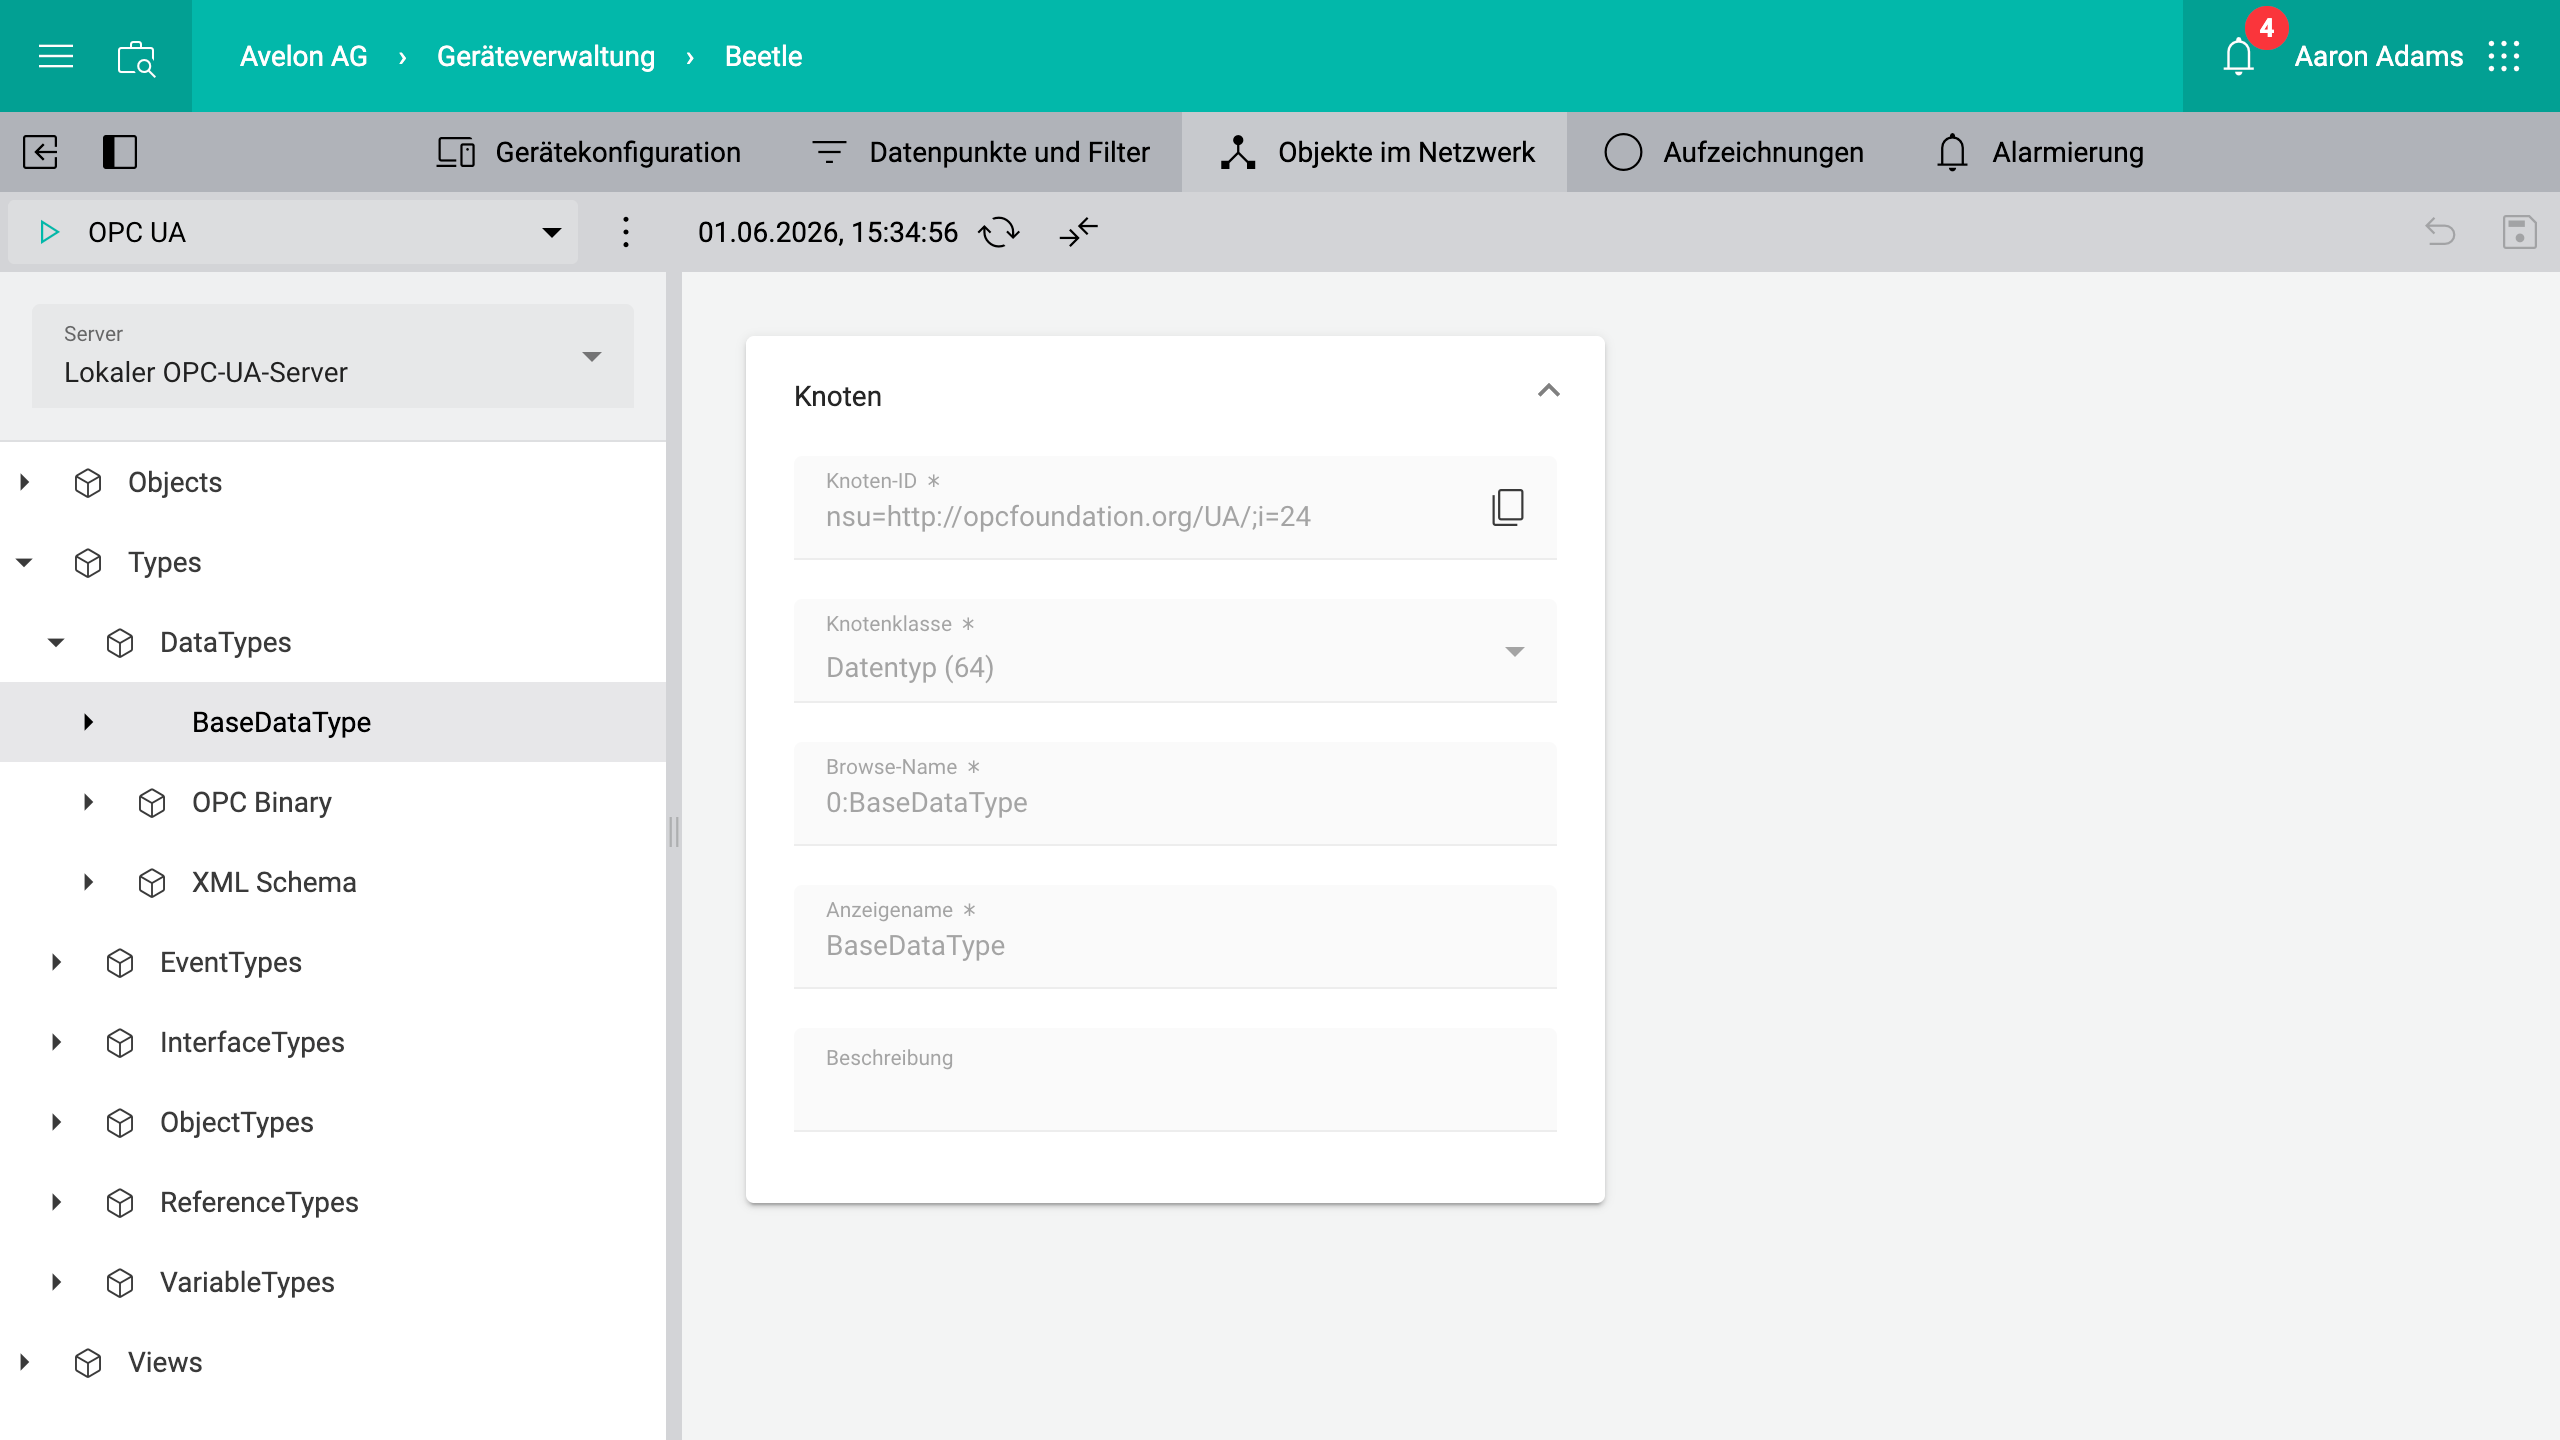The image size is (2560, 1440).
Task: Click the collapse-all arrows icon
Action: coord(1079,232)
